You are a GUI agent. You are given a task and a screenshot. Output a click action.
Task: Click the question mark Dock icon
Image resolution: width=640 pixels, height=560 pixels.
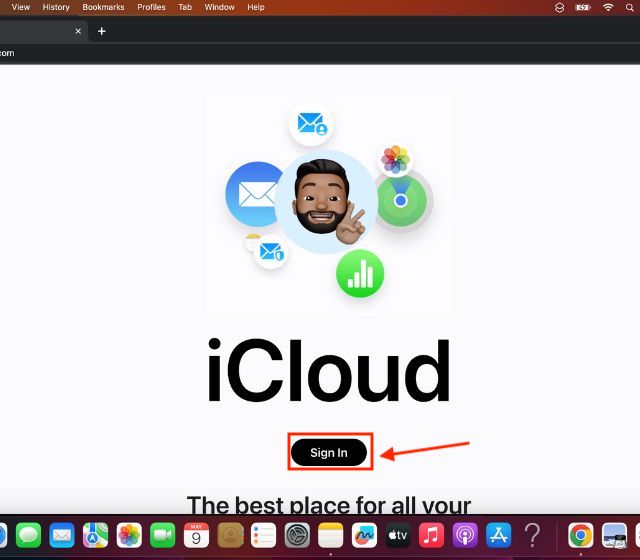tap(532, 535)
